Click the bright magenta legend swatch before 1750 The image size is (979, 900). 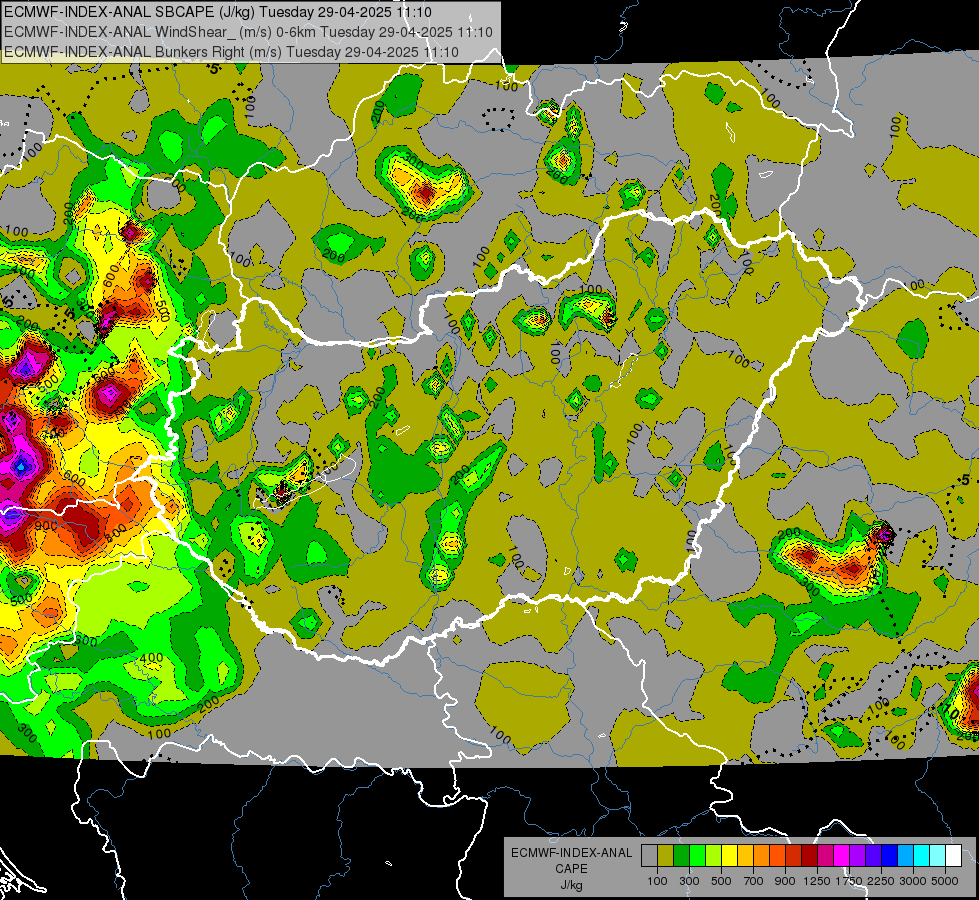point(842,856)
